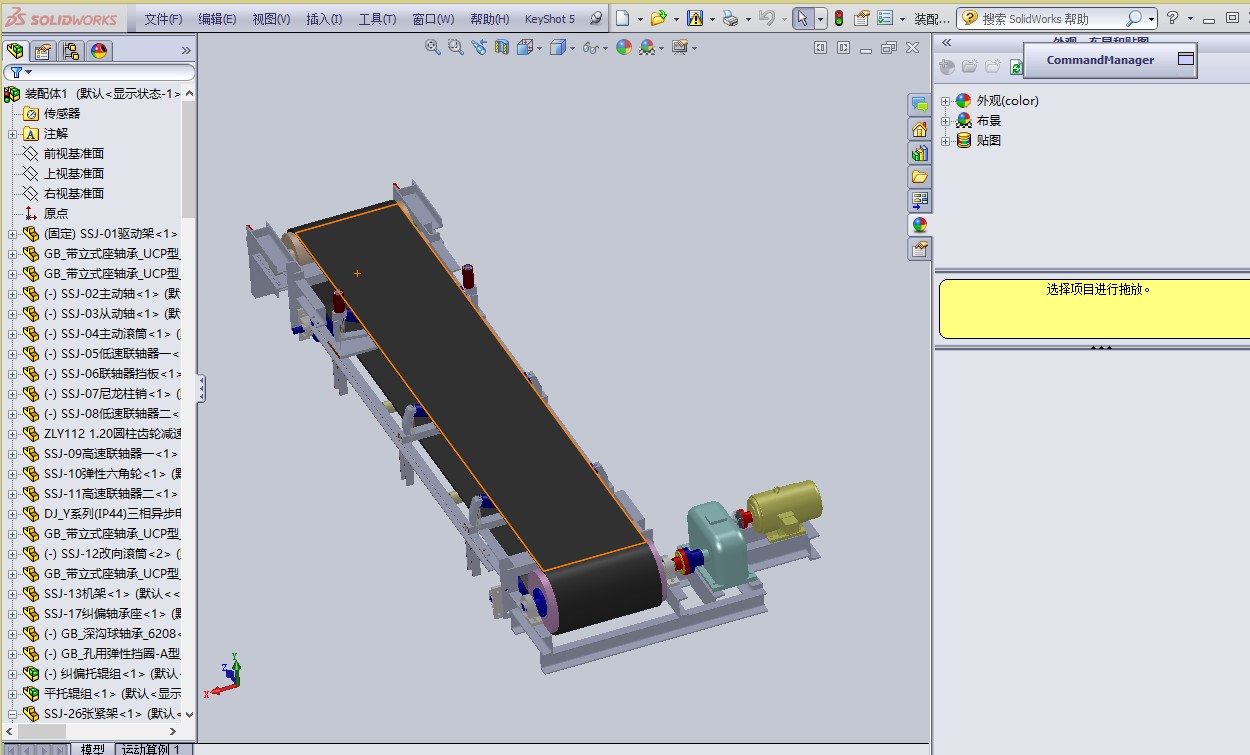Expand feature tree panel double chevron
The height and width of the screenshot is (755, 1250).
point(185,50)
